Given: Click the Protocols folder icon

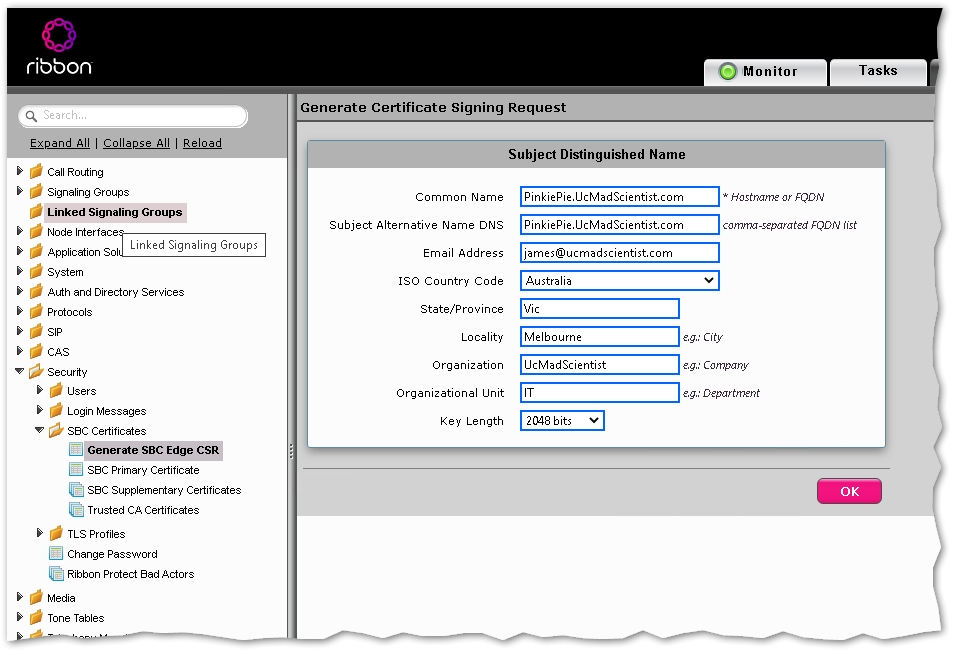Looking at the screenshot, I should [37, 311].
